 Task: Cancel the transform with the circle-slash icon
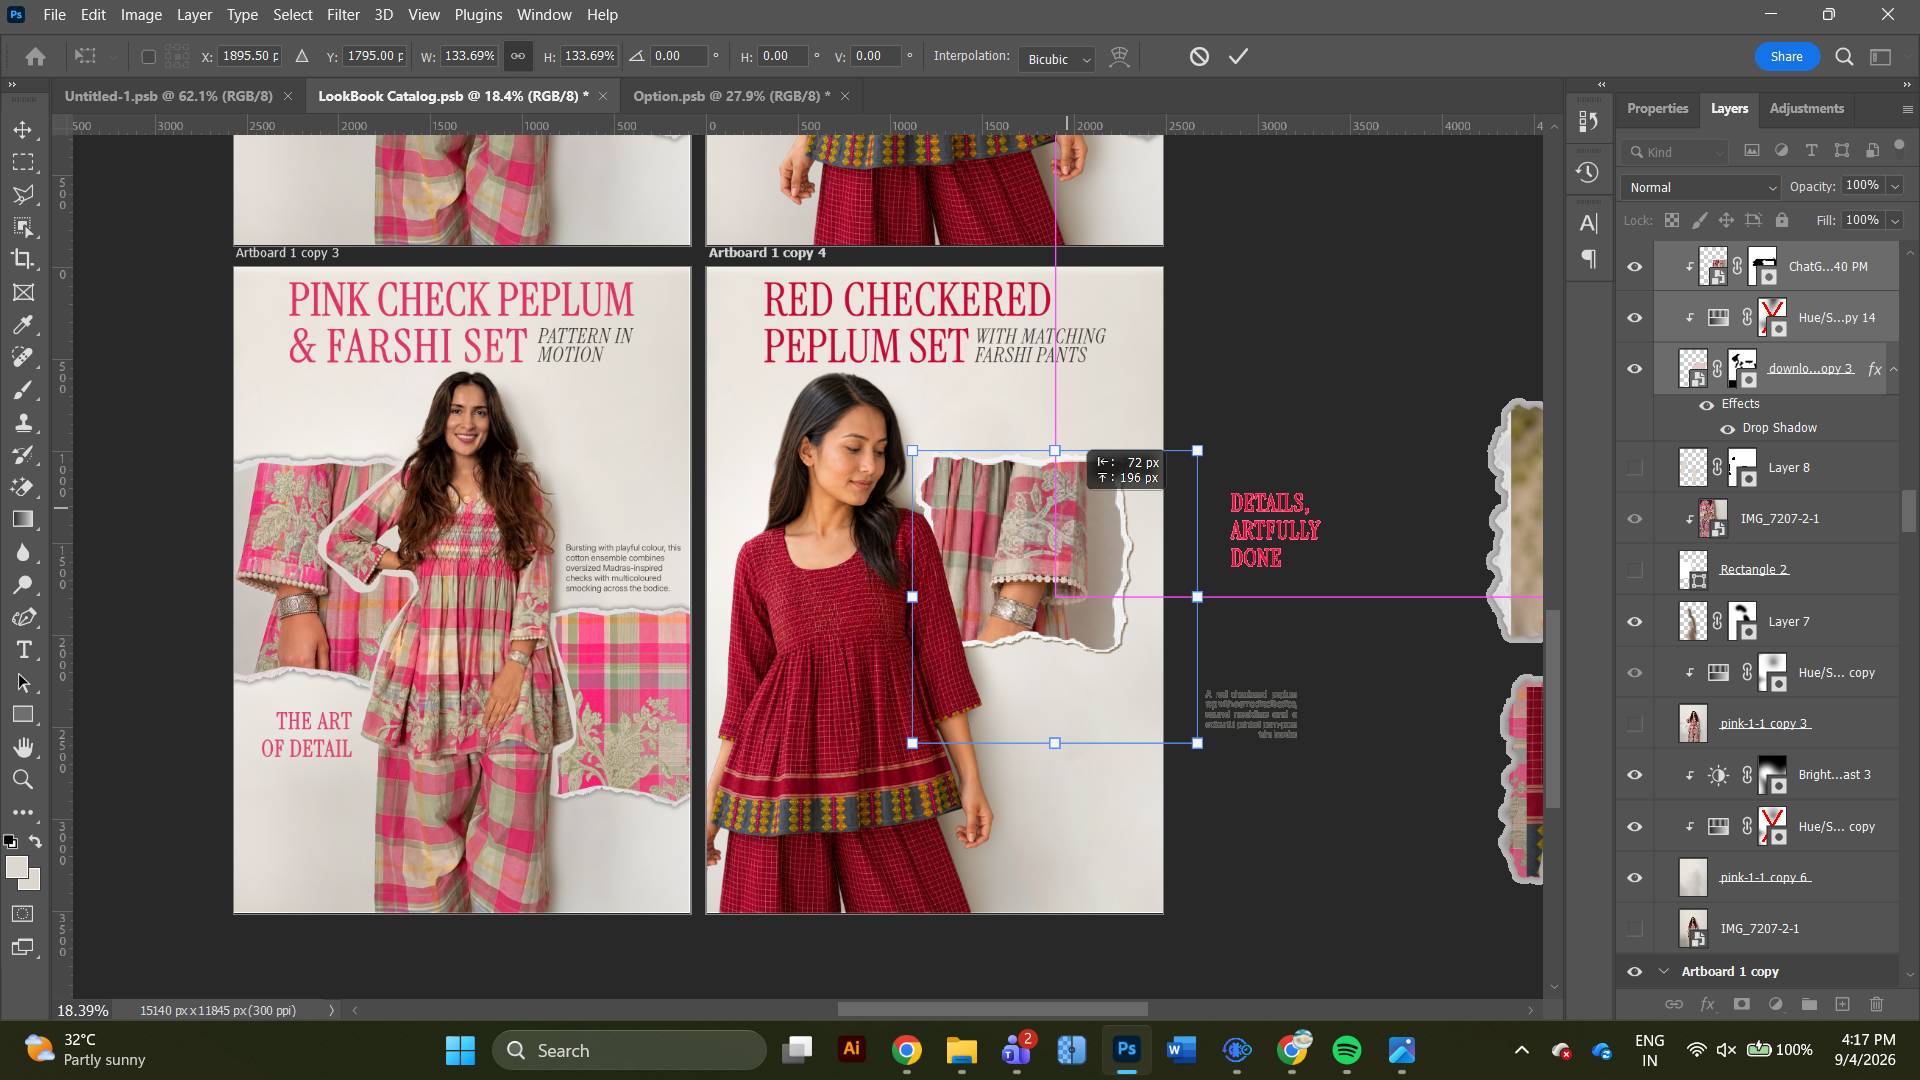click(1199, 57)
